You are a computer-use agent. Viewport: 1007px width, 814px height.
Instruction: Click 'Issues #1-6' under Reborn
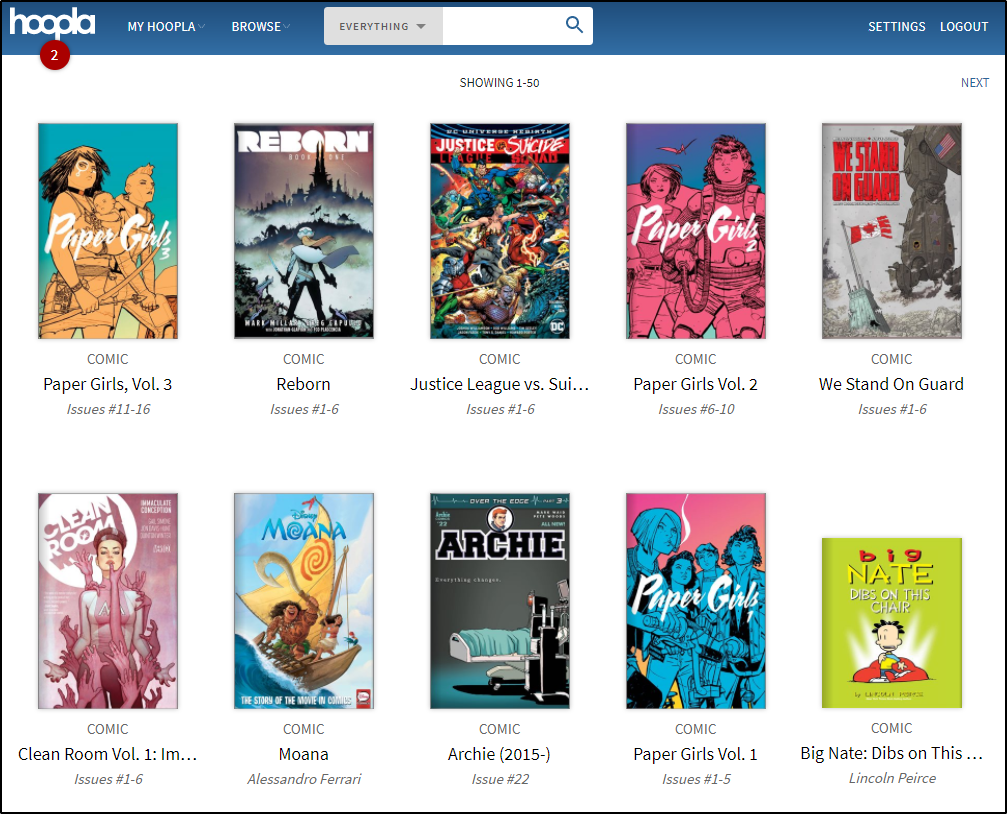[304, 409]
